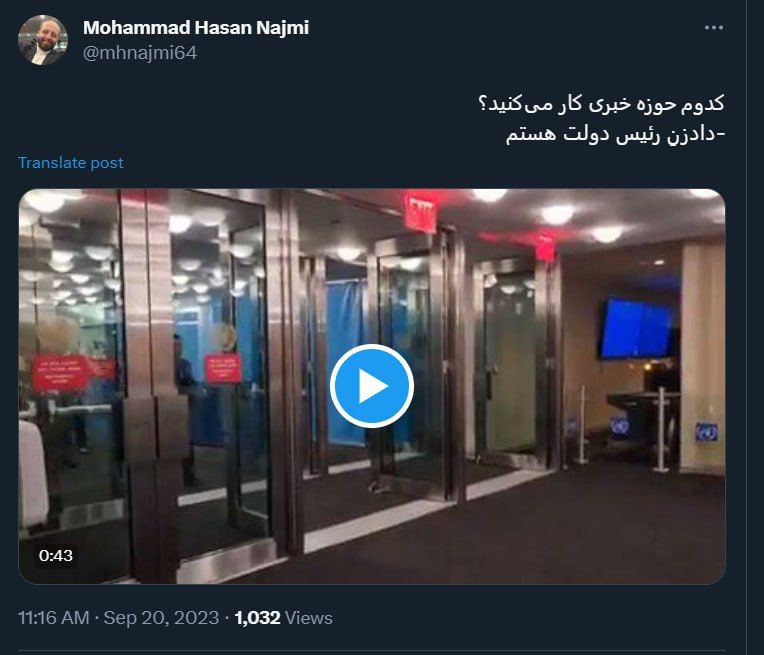
Task: Click the blue TV screen in the video preview
Action: tap(638, 328)
